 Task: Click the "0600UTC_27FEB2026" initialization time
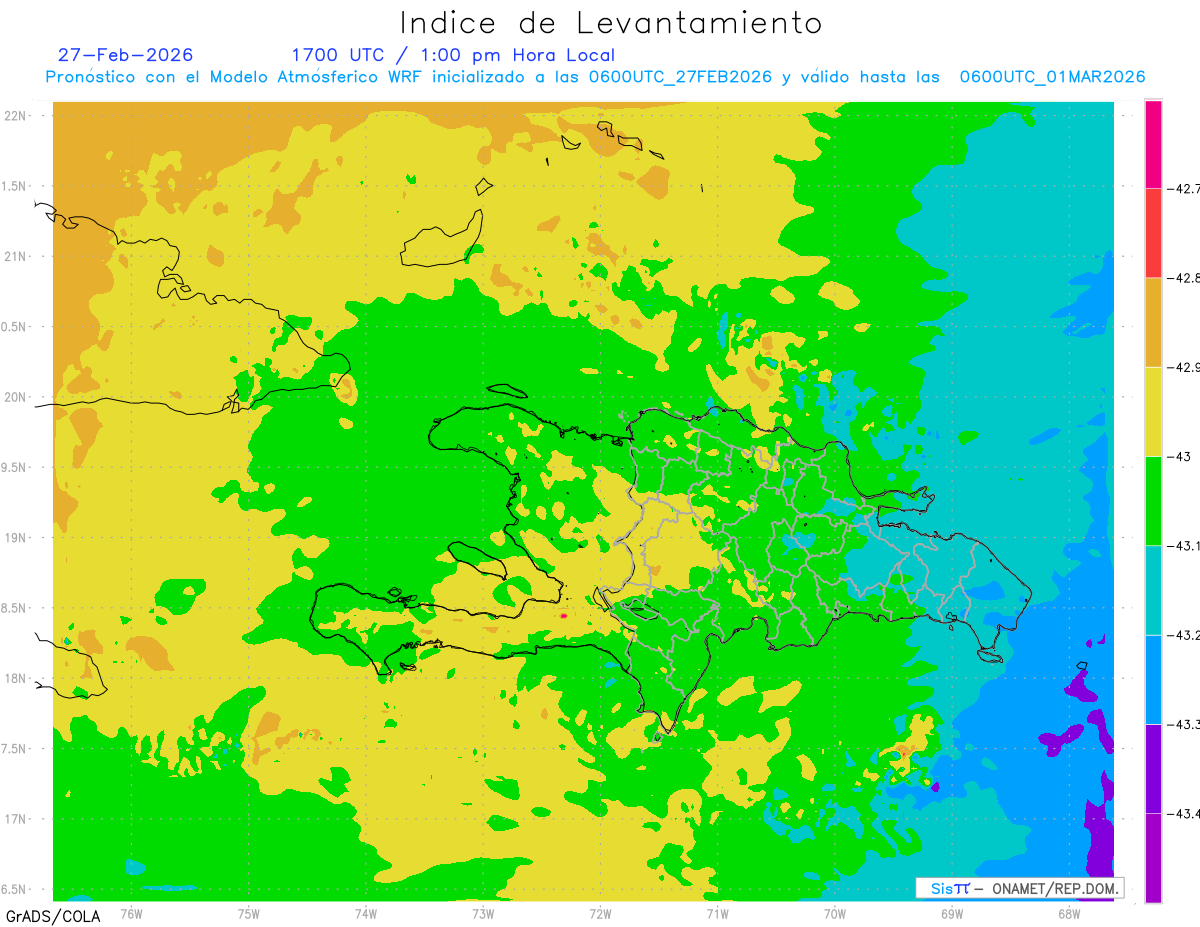(x=680, y=77)
